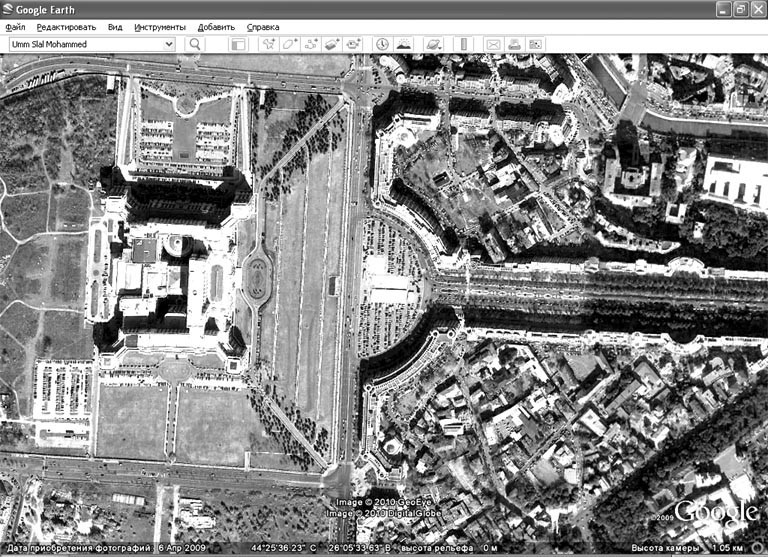Select the ruler measuring tool

click(463, 44)
